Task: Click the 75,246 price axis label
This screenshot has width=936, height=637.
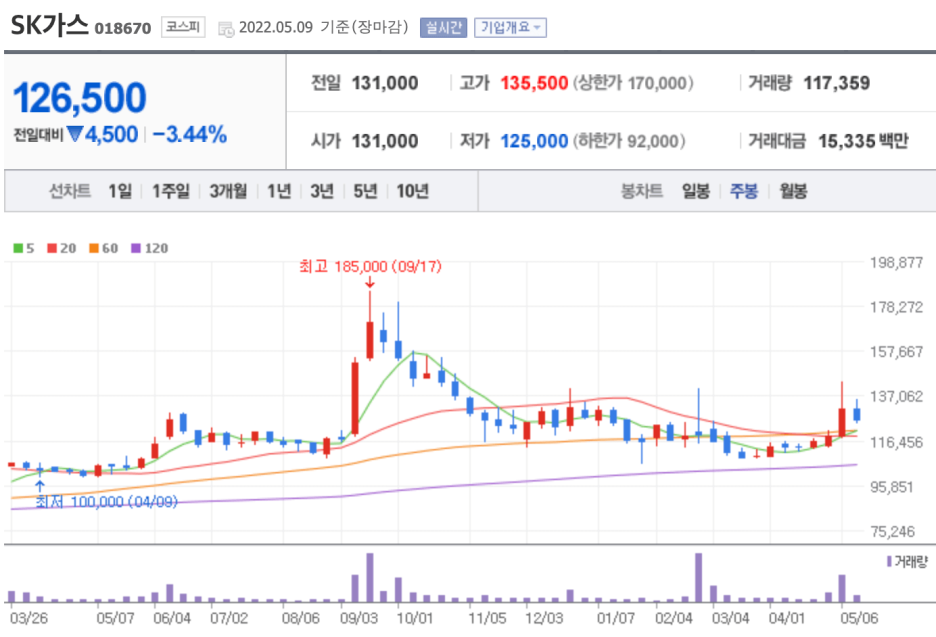Action: coord(892,531)
